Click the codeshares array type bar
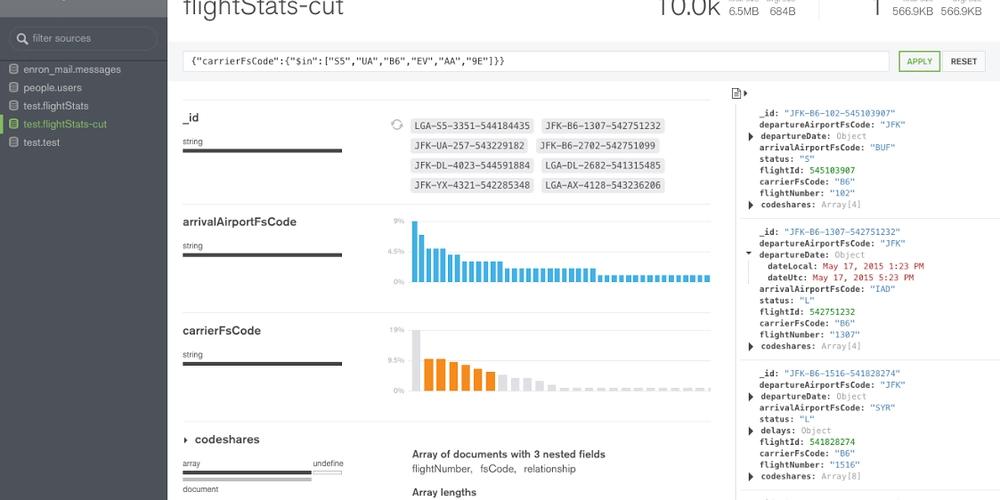 [247, 473]
